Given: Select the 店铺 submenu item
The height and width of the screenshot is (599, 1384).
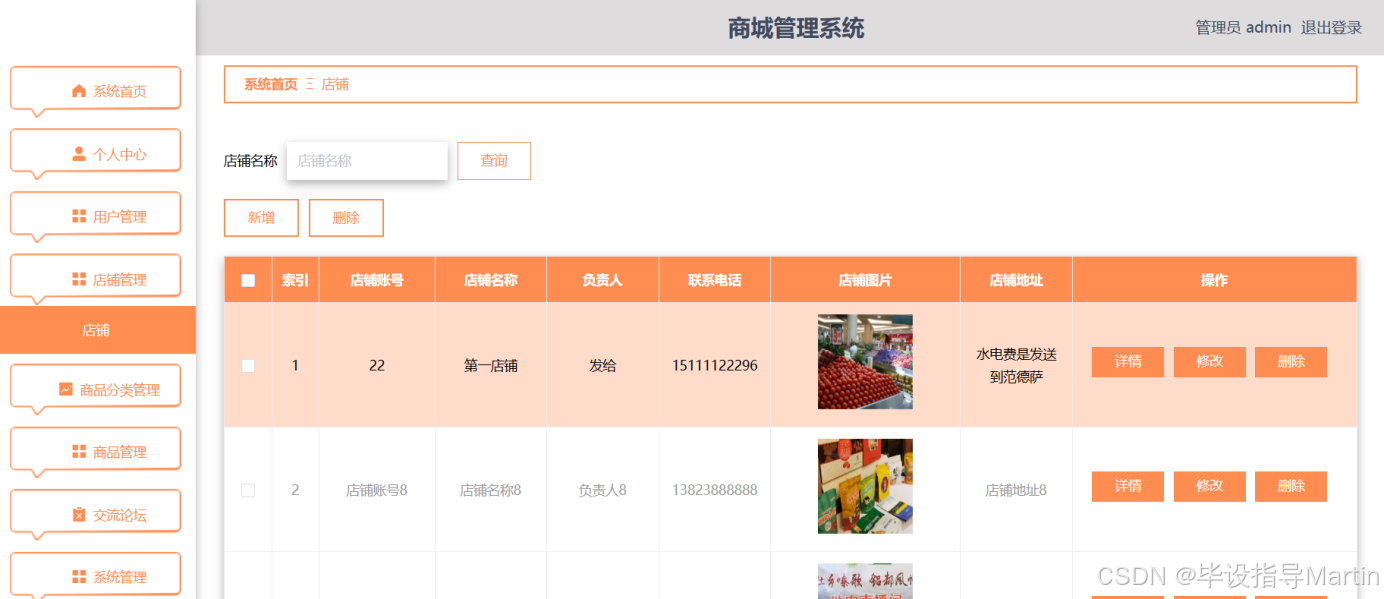Looking at the screenshot, I should pos(97,330).
